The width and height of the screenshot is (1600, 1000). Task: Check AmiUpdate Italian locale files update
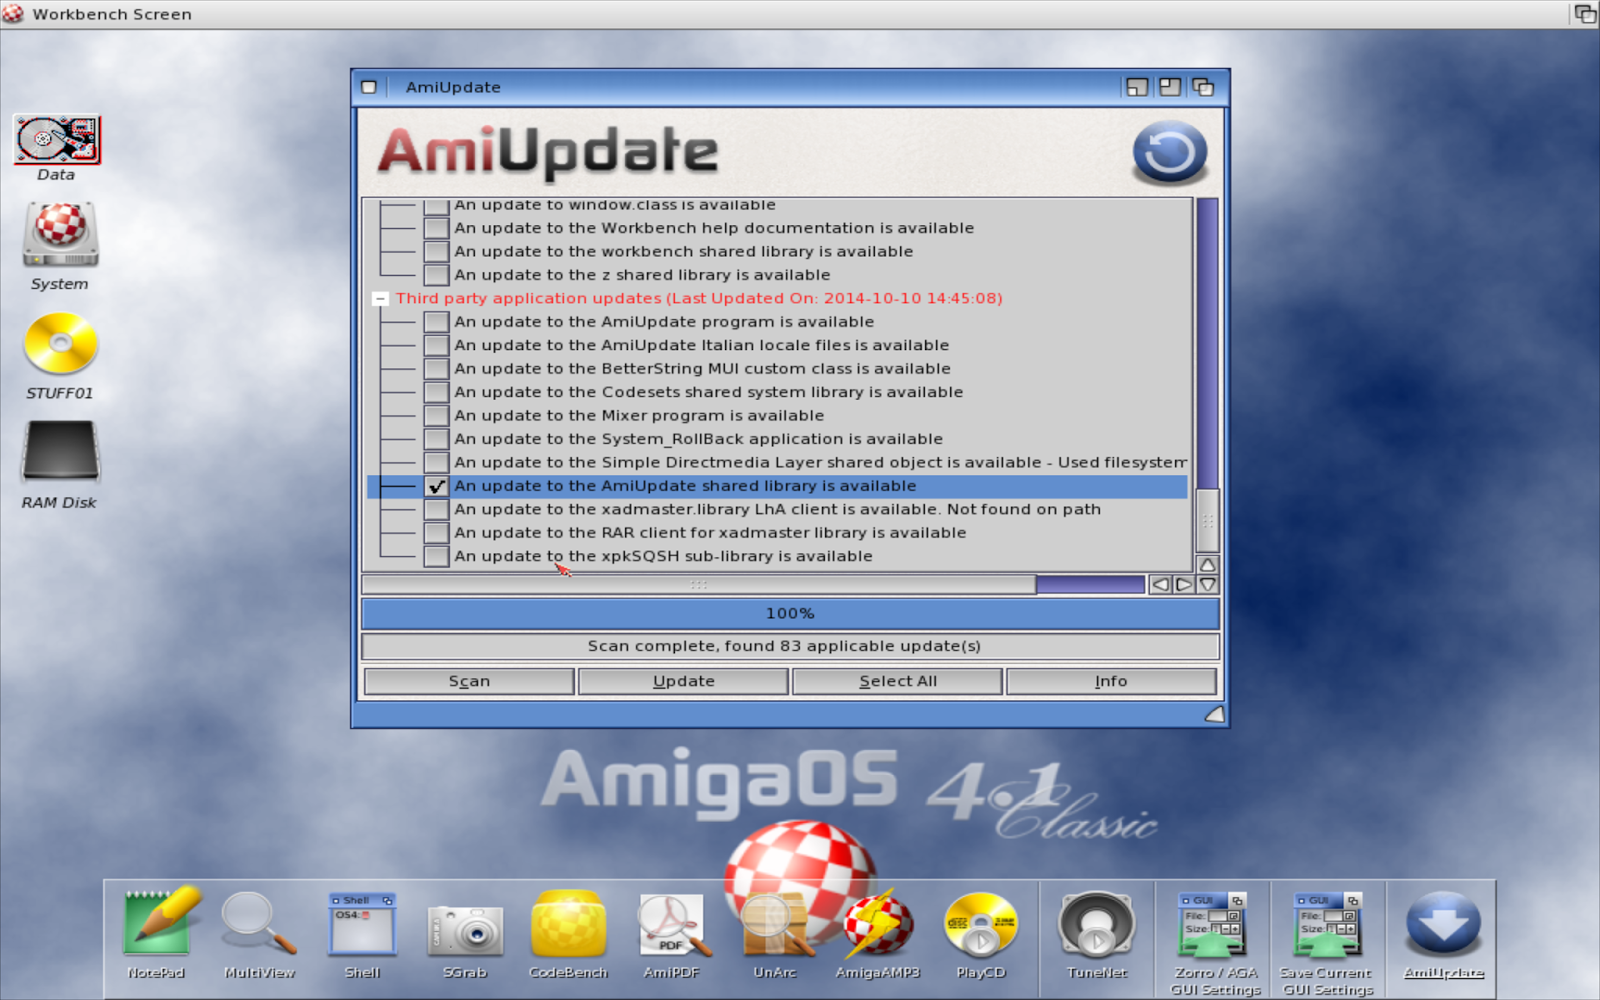pyautogui.click(x=436, y=345)
